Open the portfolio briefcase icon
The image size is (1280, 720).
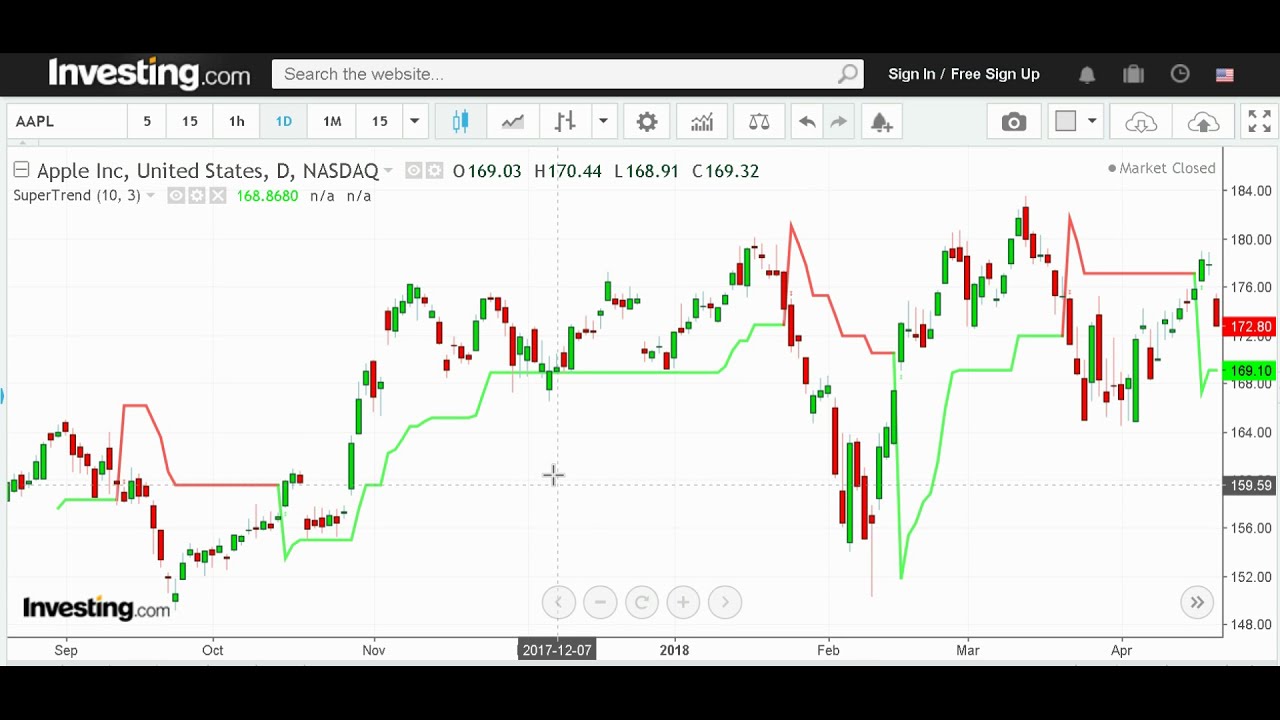(1133, 75)
